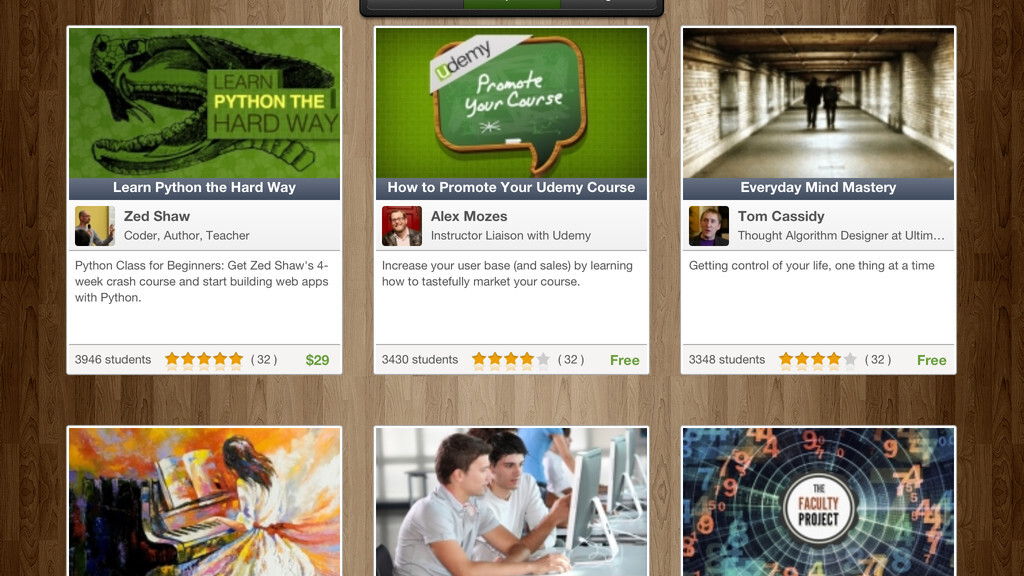The width and height of the screenshot is (1024, 576).
Task: Tap Alex Mozes' instructor avatar
Action: coord(402,226)
